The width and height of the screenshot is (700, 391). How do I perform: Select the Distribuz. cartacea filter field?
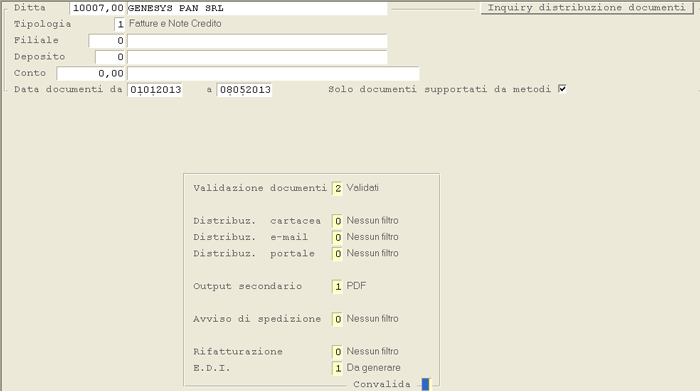point(338,221)
